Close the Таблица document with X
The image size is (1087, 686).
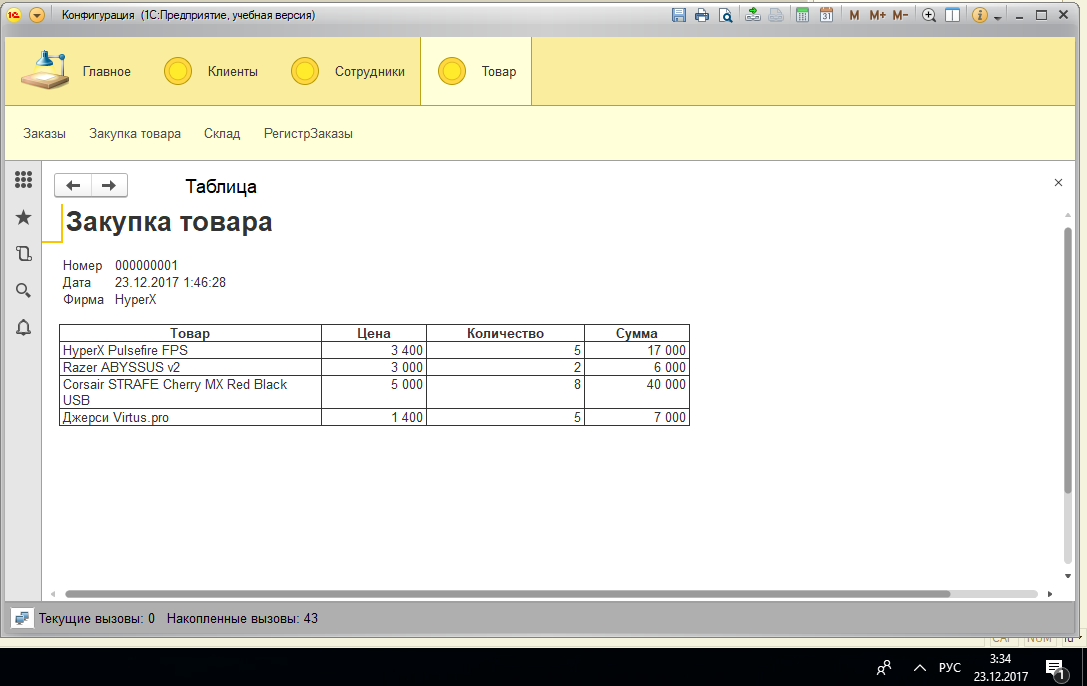click(x=1058, y=182)
